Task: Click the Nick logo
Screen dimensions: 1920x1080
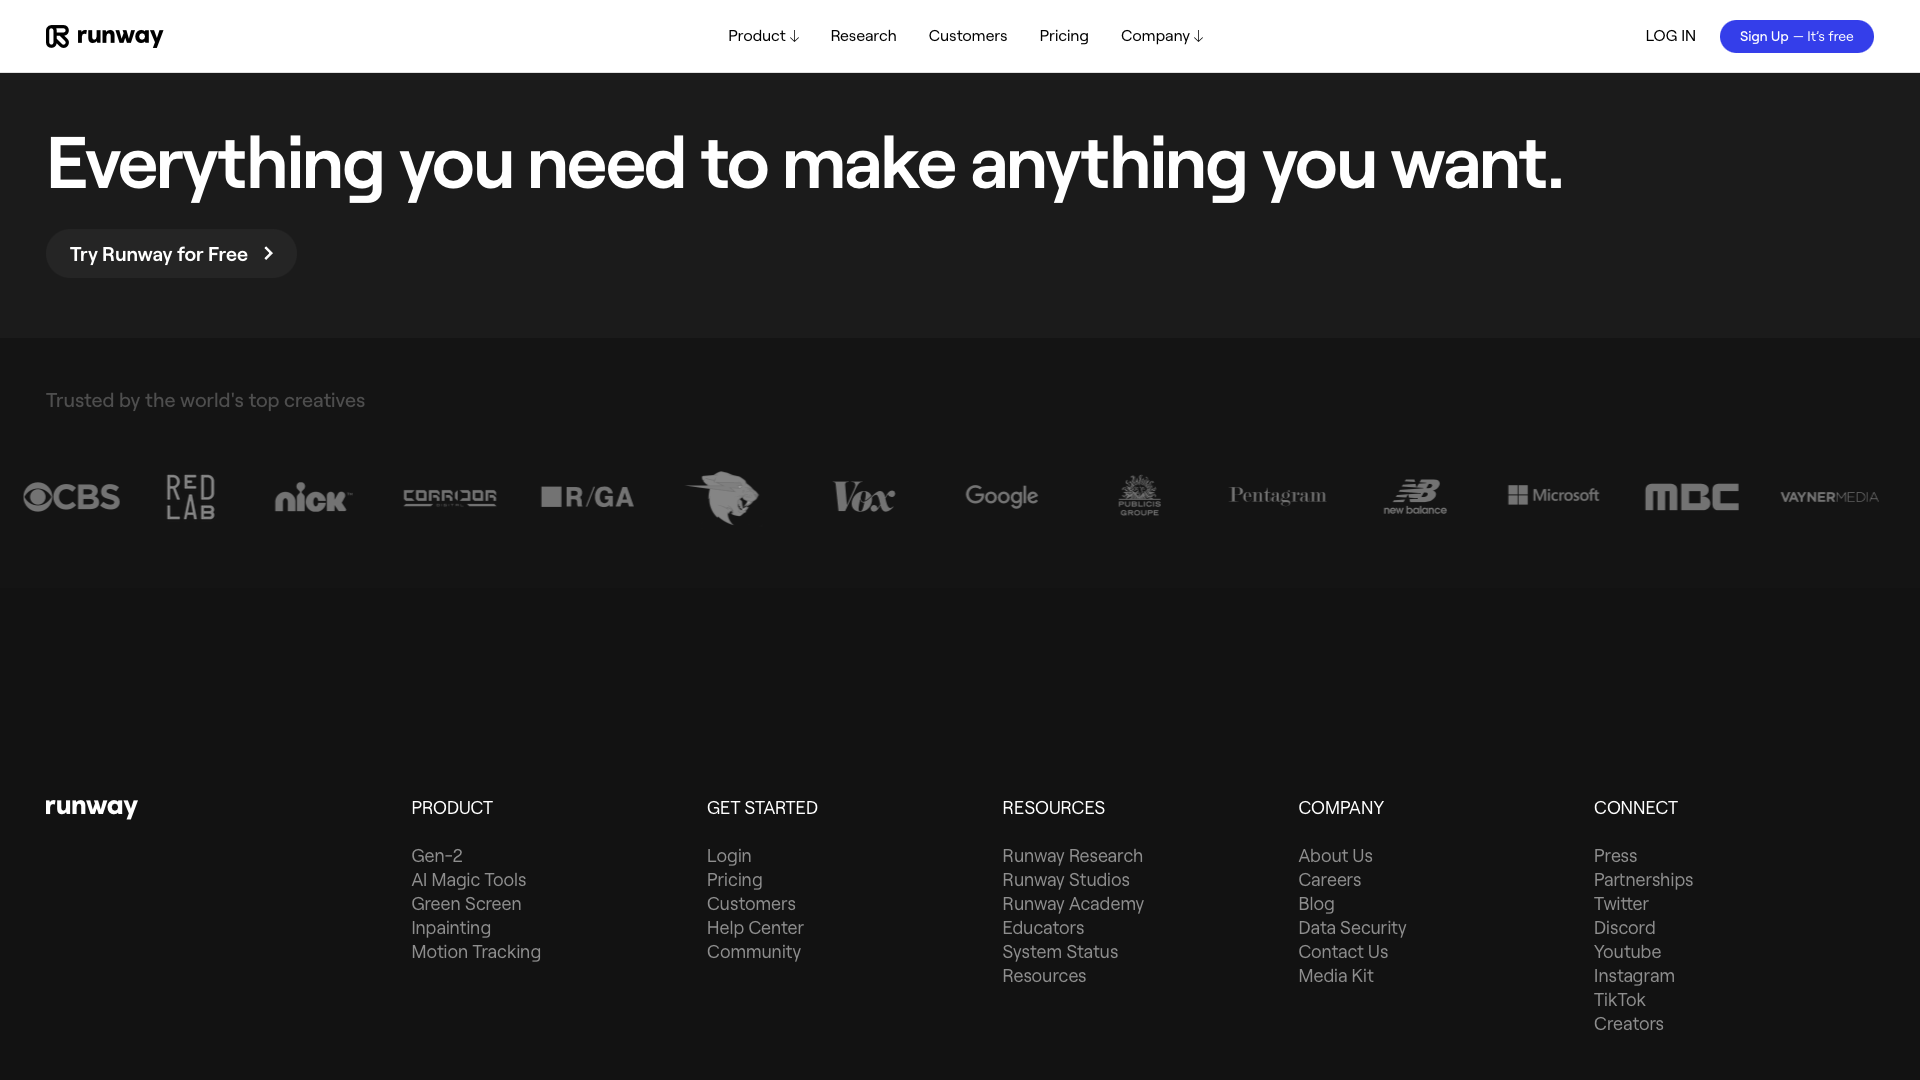Action: [313, 497]
